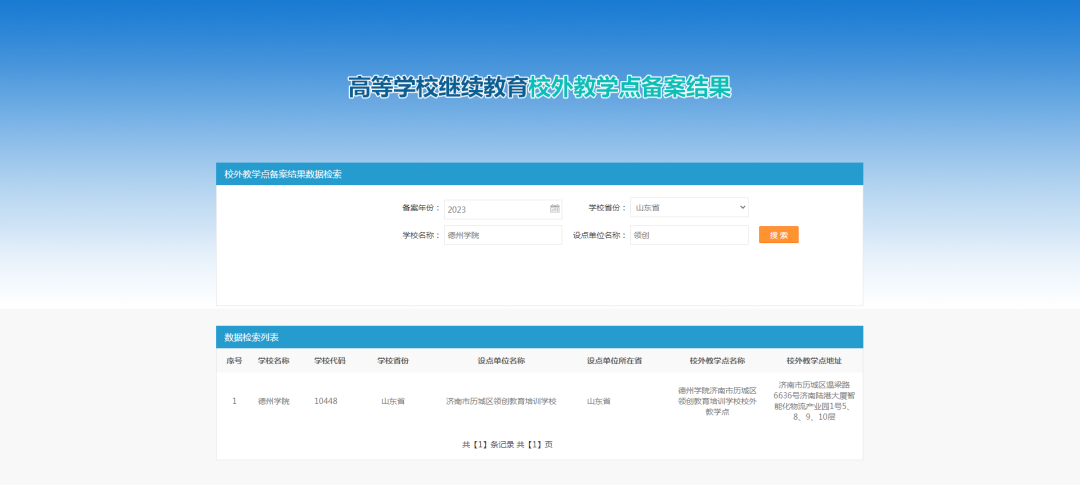The width and height of the screenshot is (1080, 485).
Task: Select the 德州学院 cell in row 1
Action: (x=273, y=401)
